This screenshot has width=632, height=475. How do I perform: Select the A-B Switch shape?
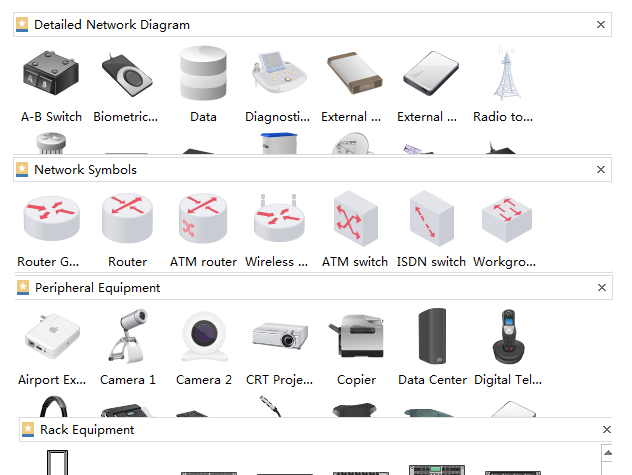click(51, 73)
